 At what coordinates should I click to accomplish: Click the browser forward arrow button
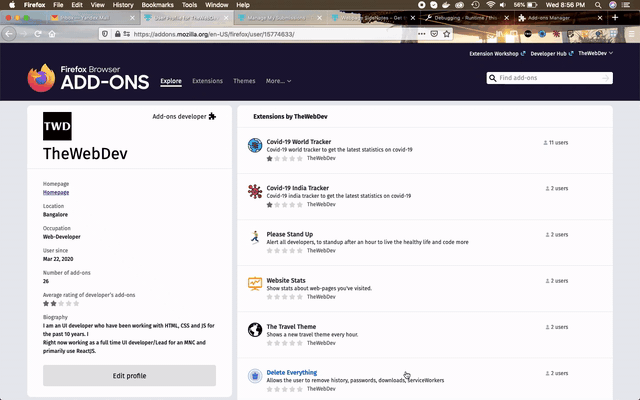point(24,34)
